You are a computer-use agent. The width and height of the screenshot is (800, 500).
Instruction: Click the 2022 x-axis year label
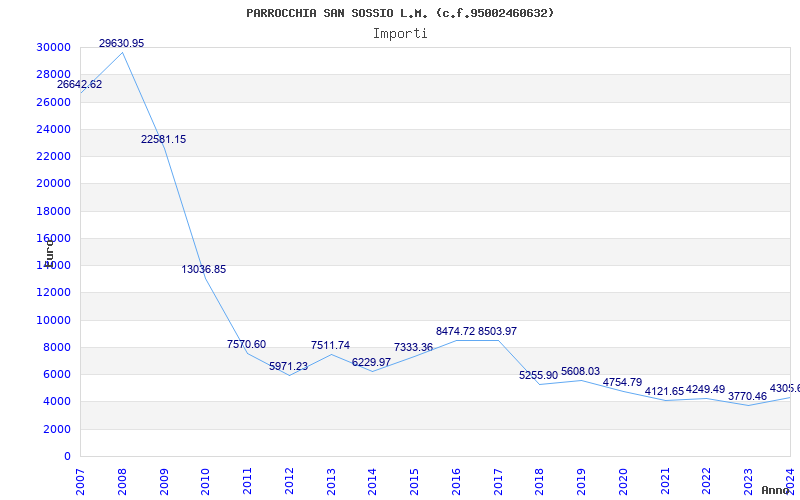coord(707,481)
